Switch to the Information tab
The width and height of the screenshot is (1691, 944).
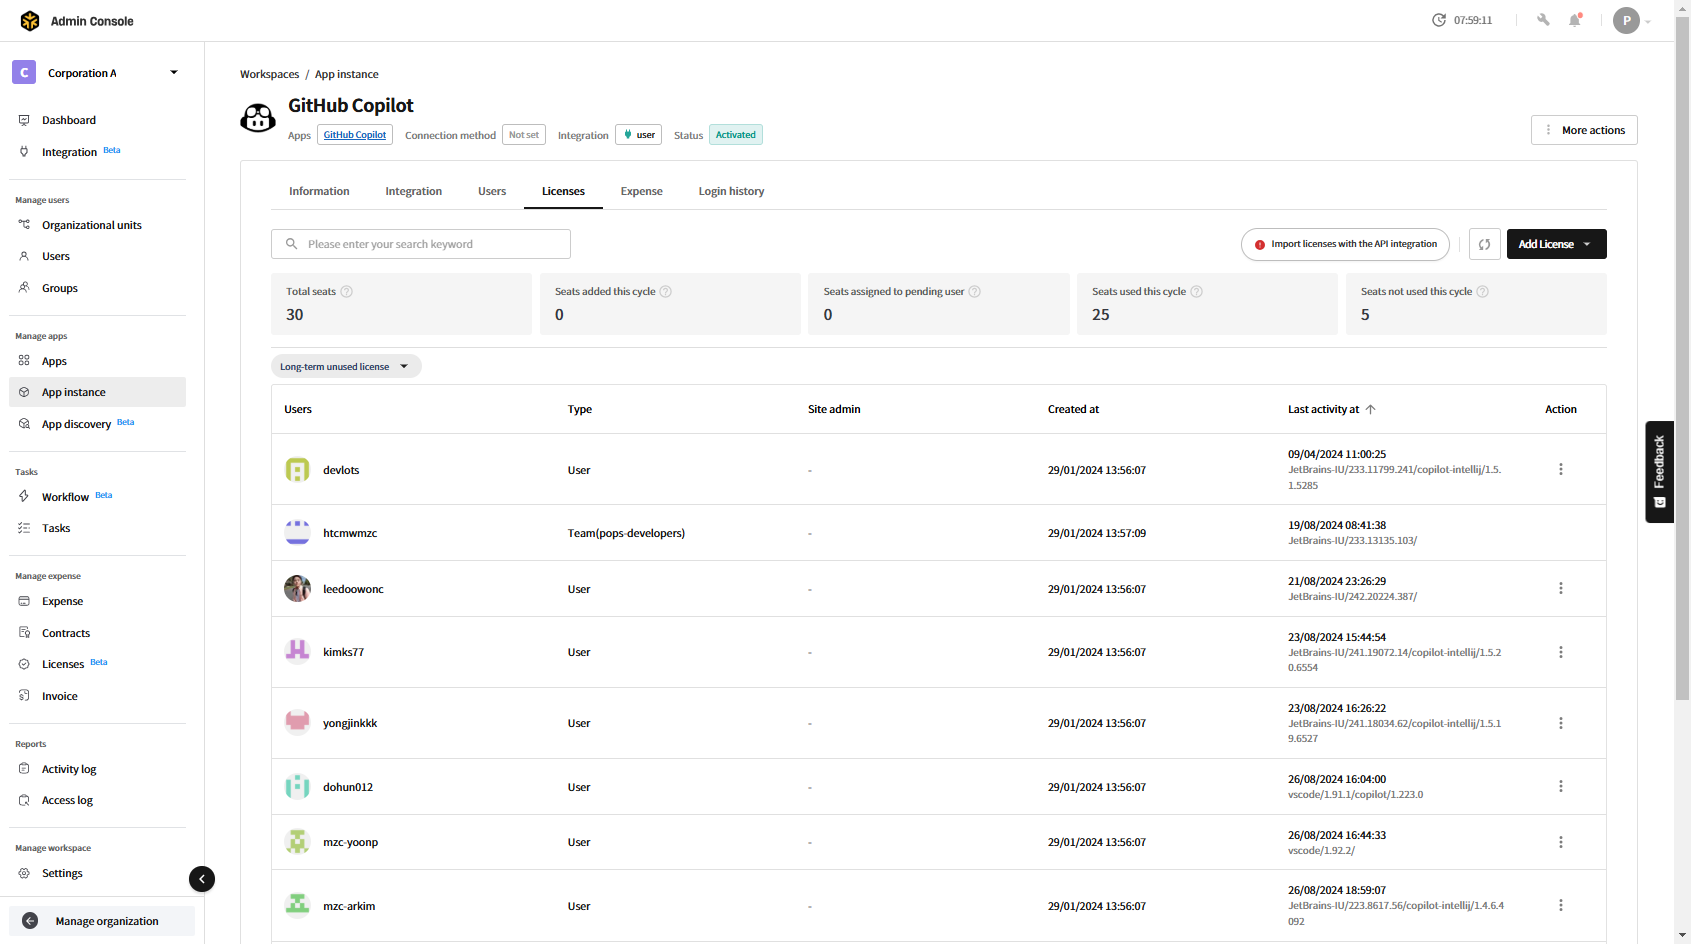[319, 191]
